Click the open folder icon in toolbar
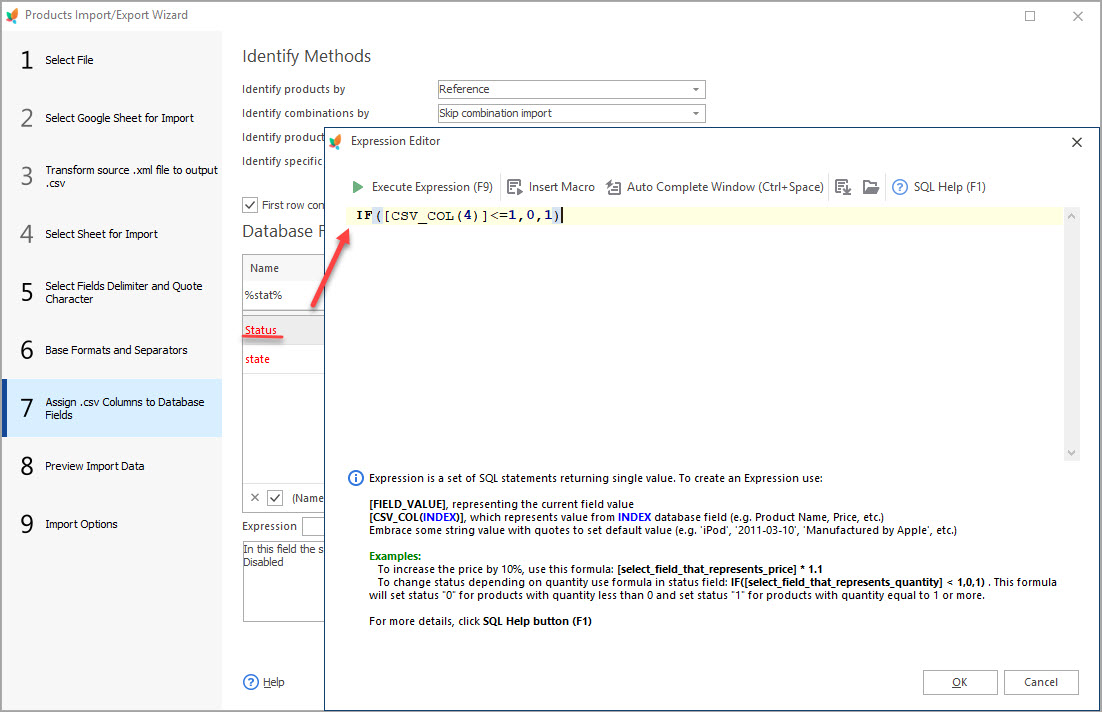 click(x=871, y=187)
